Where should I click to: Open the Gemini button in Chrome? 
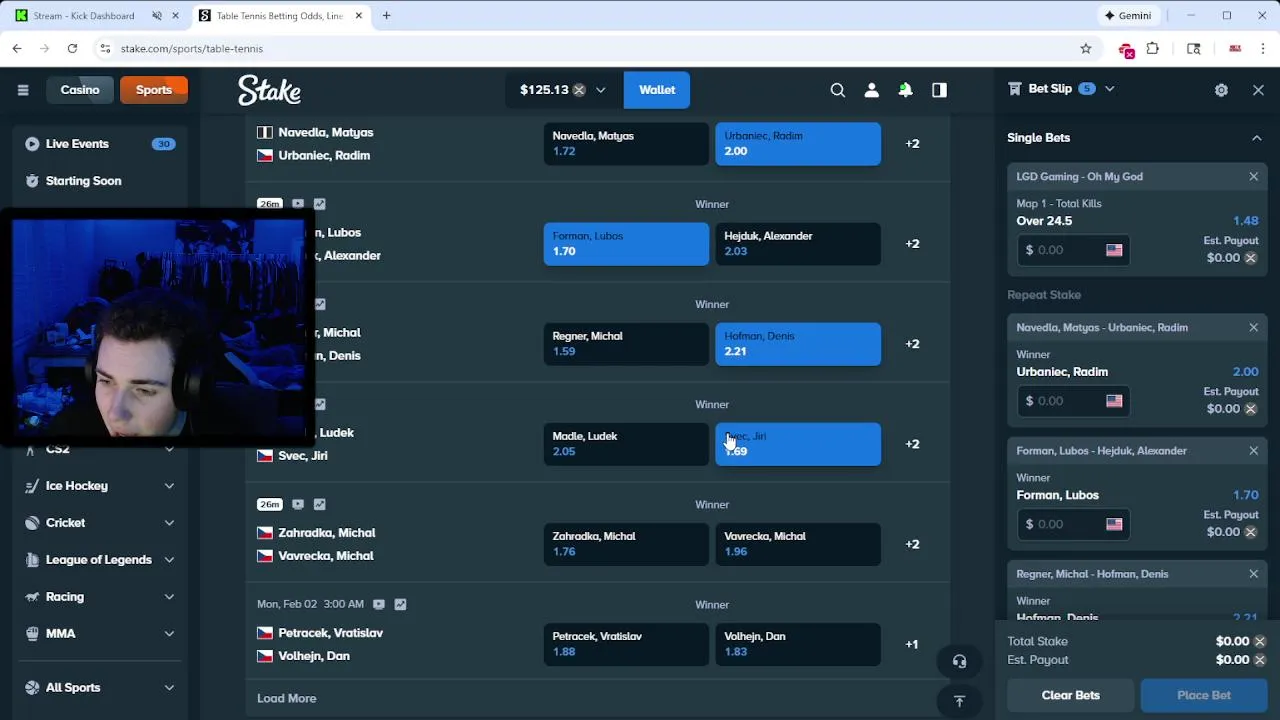point(1127,16)
